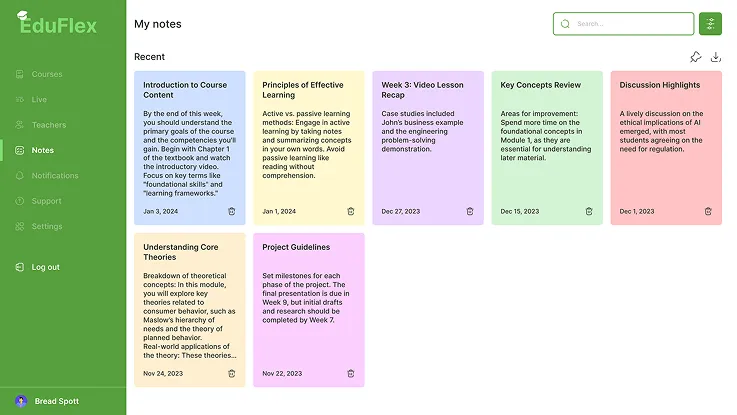This screenshot has width=737, height=415.
Task: Open the Discussion Highlights note card
Action: pos(666,140)
